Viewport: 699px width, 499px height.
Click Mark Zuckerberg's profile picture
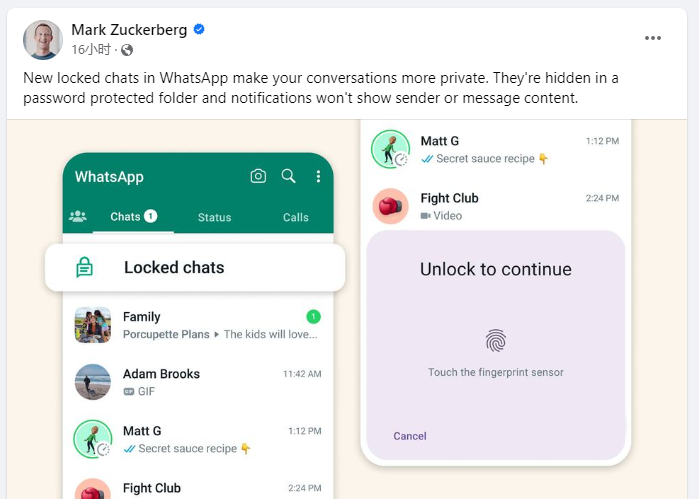click(x=43, y=40)
